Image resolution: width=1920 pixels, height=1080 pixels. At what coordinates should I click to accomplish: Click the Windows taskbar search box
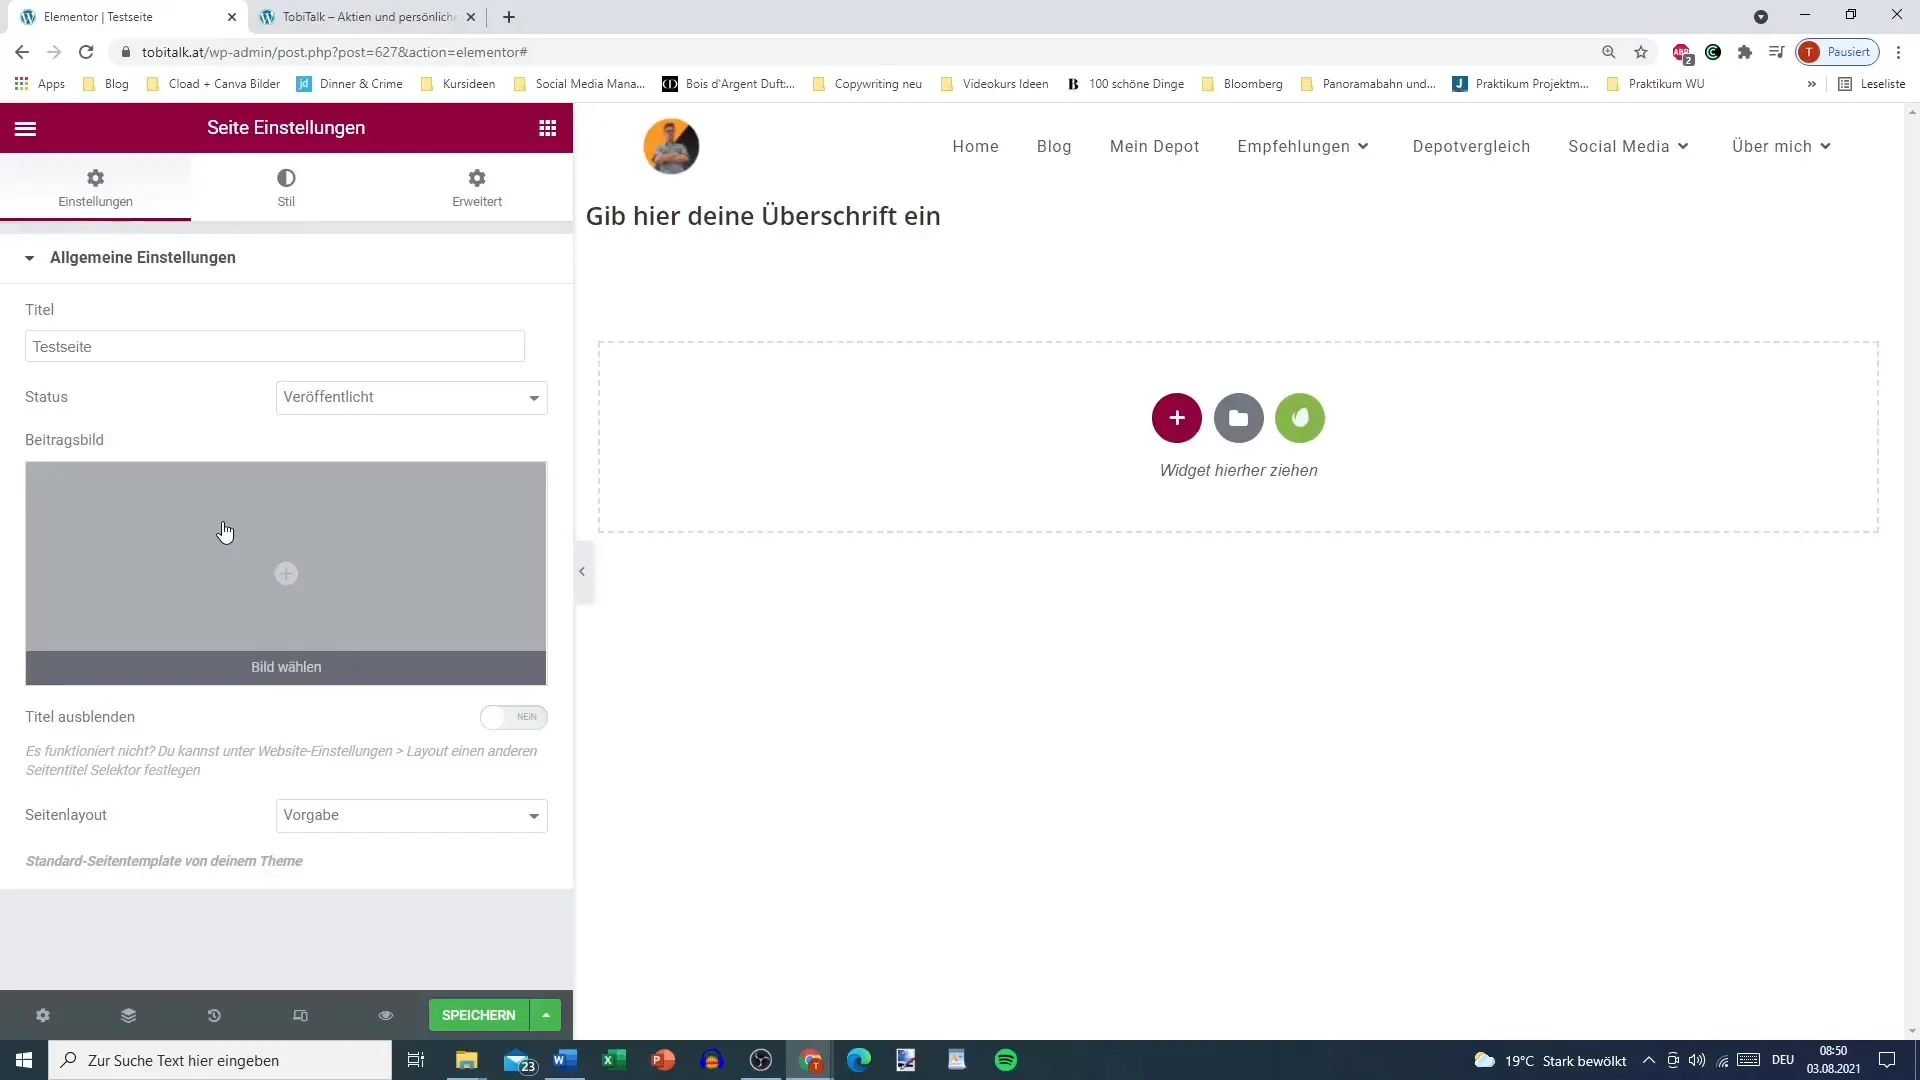(220, 1060)
